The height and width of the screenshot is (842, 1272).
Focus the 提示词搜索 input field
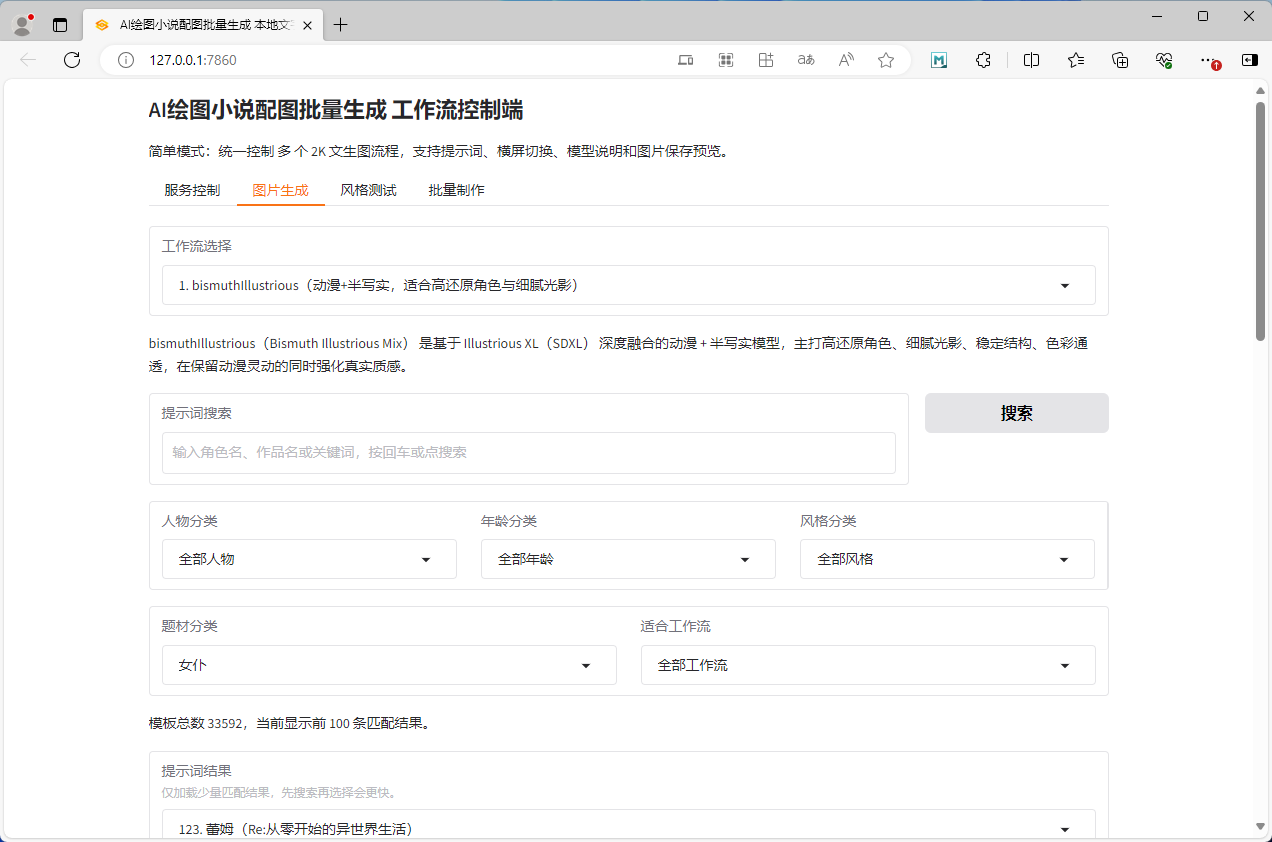(528, 453)
